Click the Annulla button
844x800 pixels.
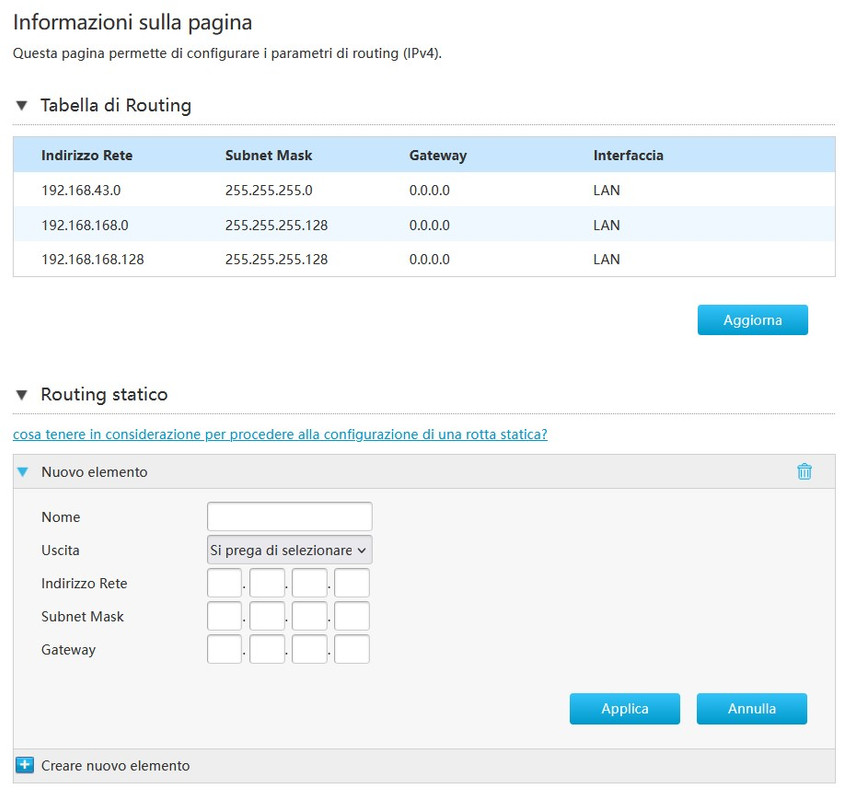tap(752, 708)
